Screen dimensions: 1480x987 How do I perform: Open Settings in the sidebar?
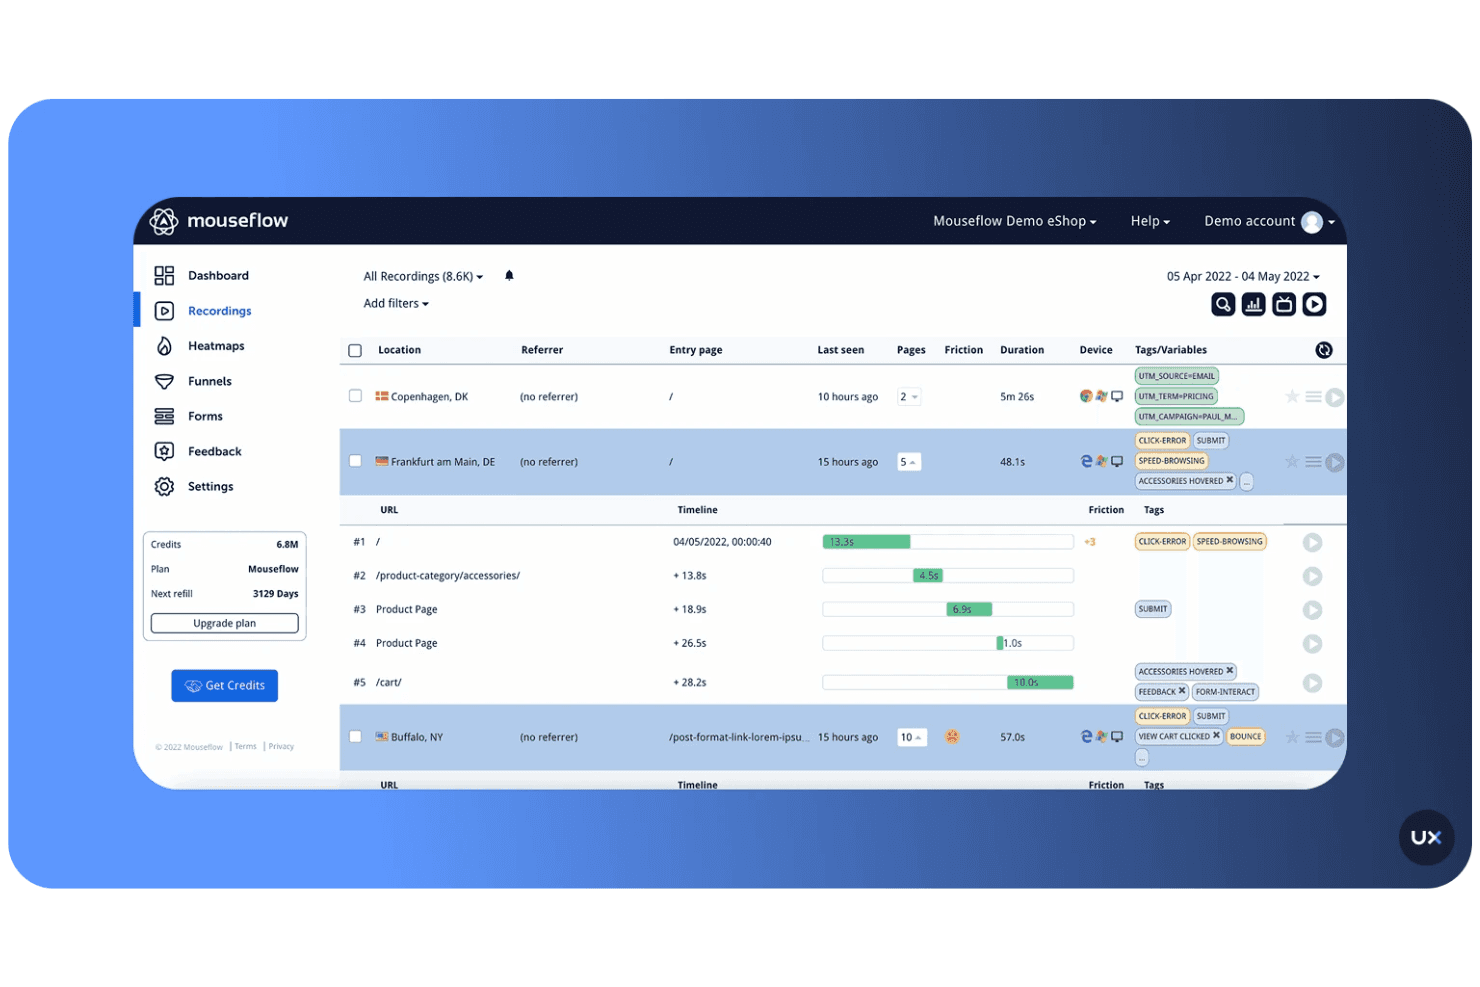pyautogui.click(x=194, y=487)
